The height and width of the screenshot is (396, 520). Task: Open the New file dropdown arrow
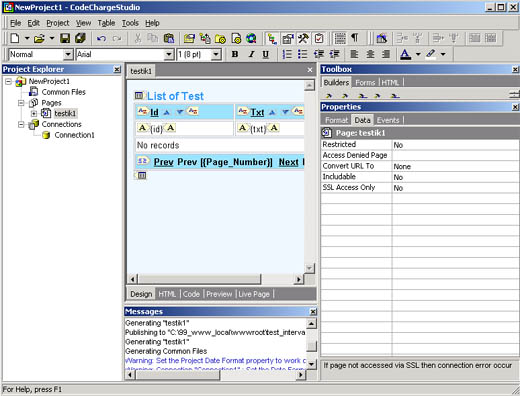tap(27, 38)
